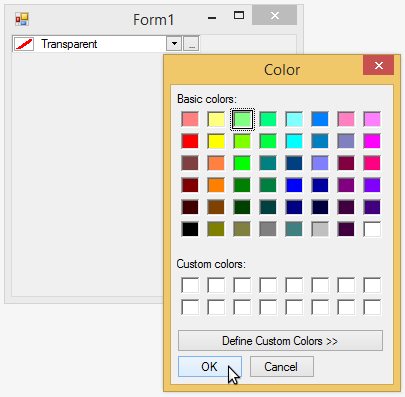
Task: Select the highlighted light green swatch
Action: 242,119
